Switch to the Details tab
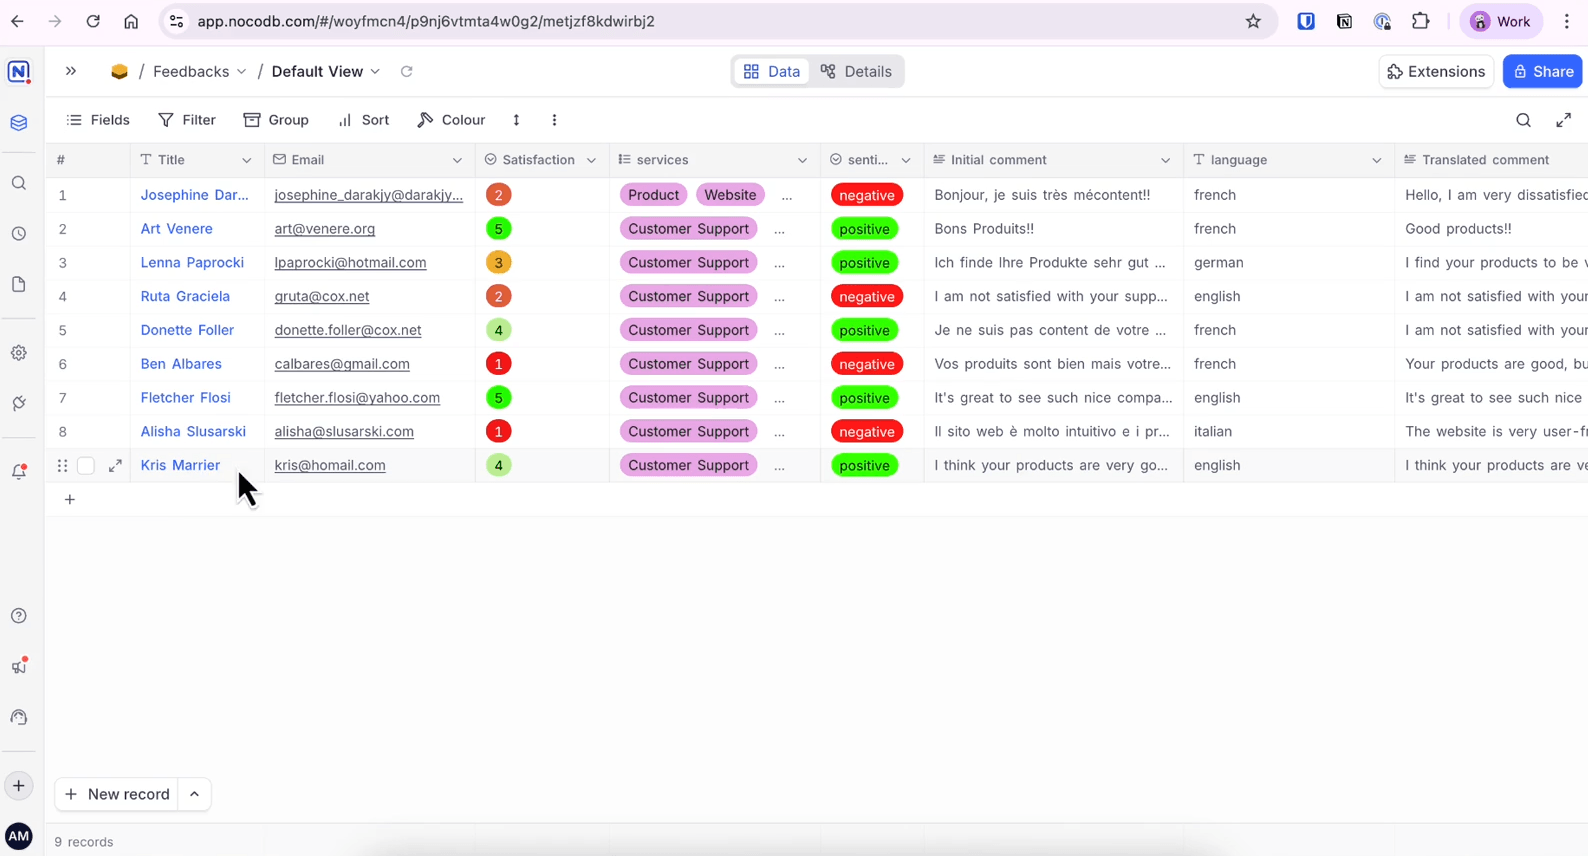The height and width of the screenshot is (856, 1588). tap(856, 72)
